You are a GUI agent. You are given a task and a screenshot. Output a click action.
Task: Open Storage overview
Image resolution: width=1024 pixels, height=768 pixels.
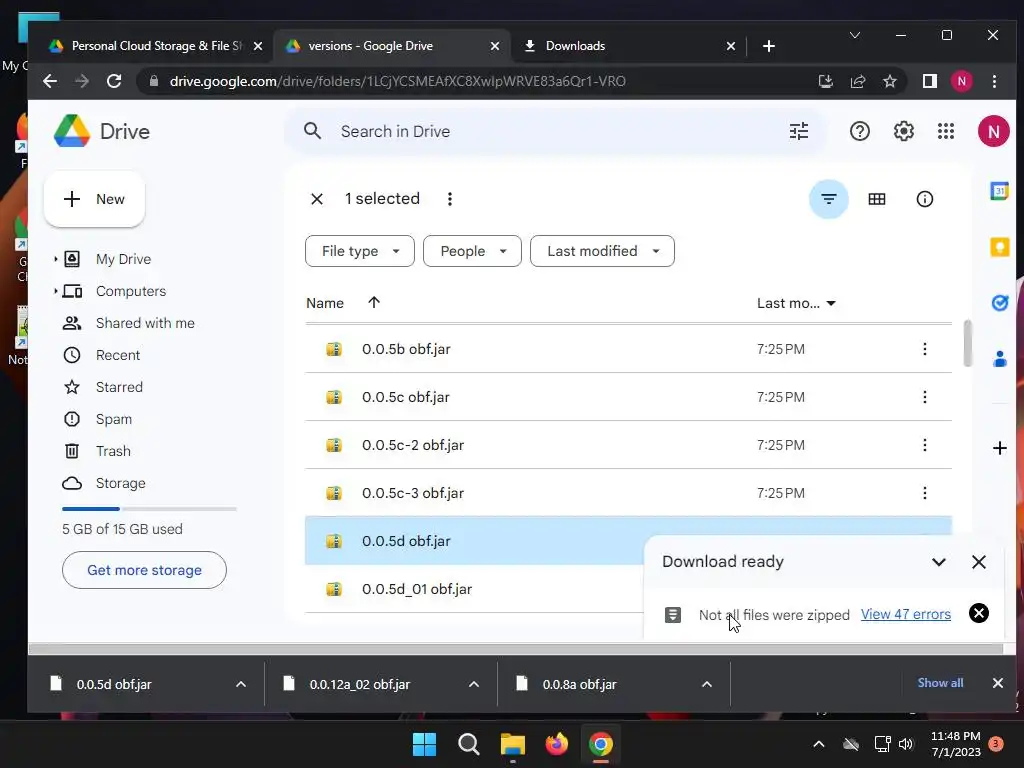click(120, 483)
